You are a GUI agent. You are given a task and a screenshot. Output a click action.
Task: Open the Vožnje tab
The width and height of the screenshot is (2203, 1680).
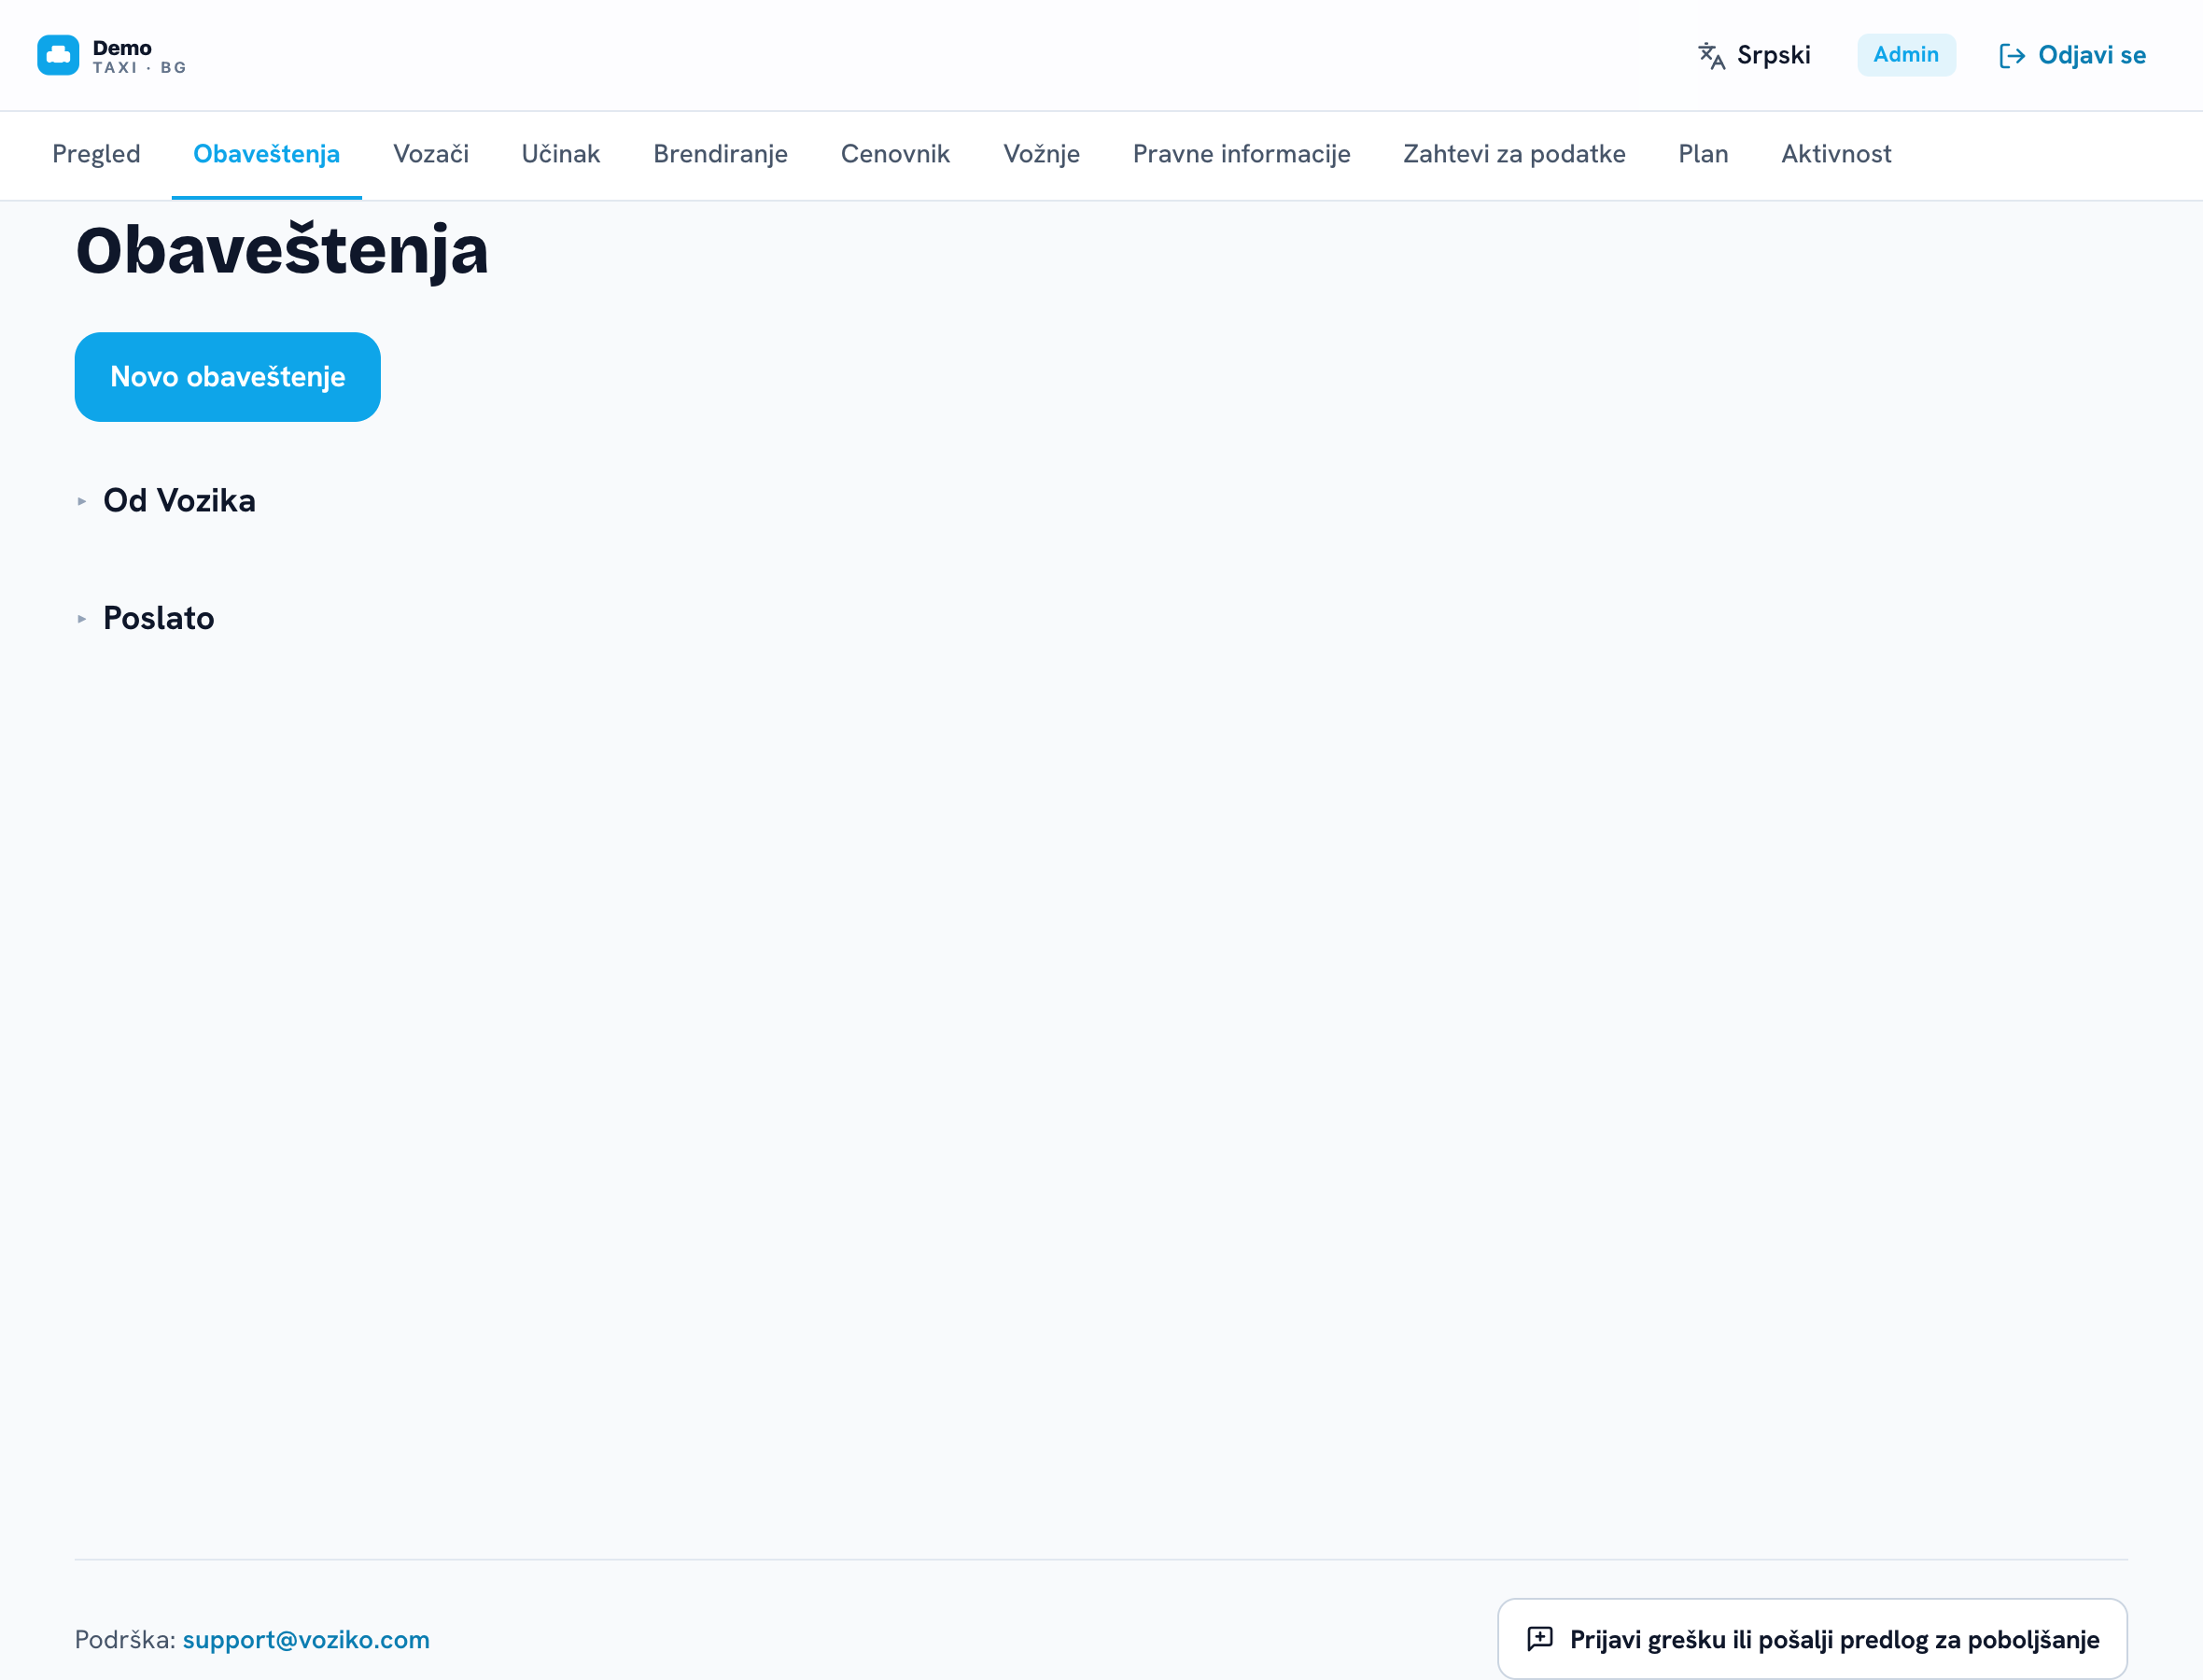(x=1041, y=154)
